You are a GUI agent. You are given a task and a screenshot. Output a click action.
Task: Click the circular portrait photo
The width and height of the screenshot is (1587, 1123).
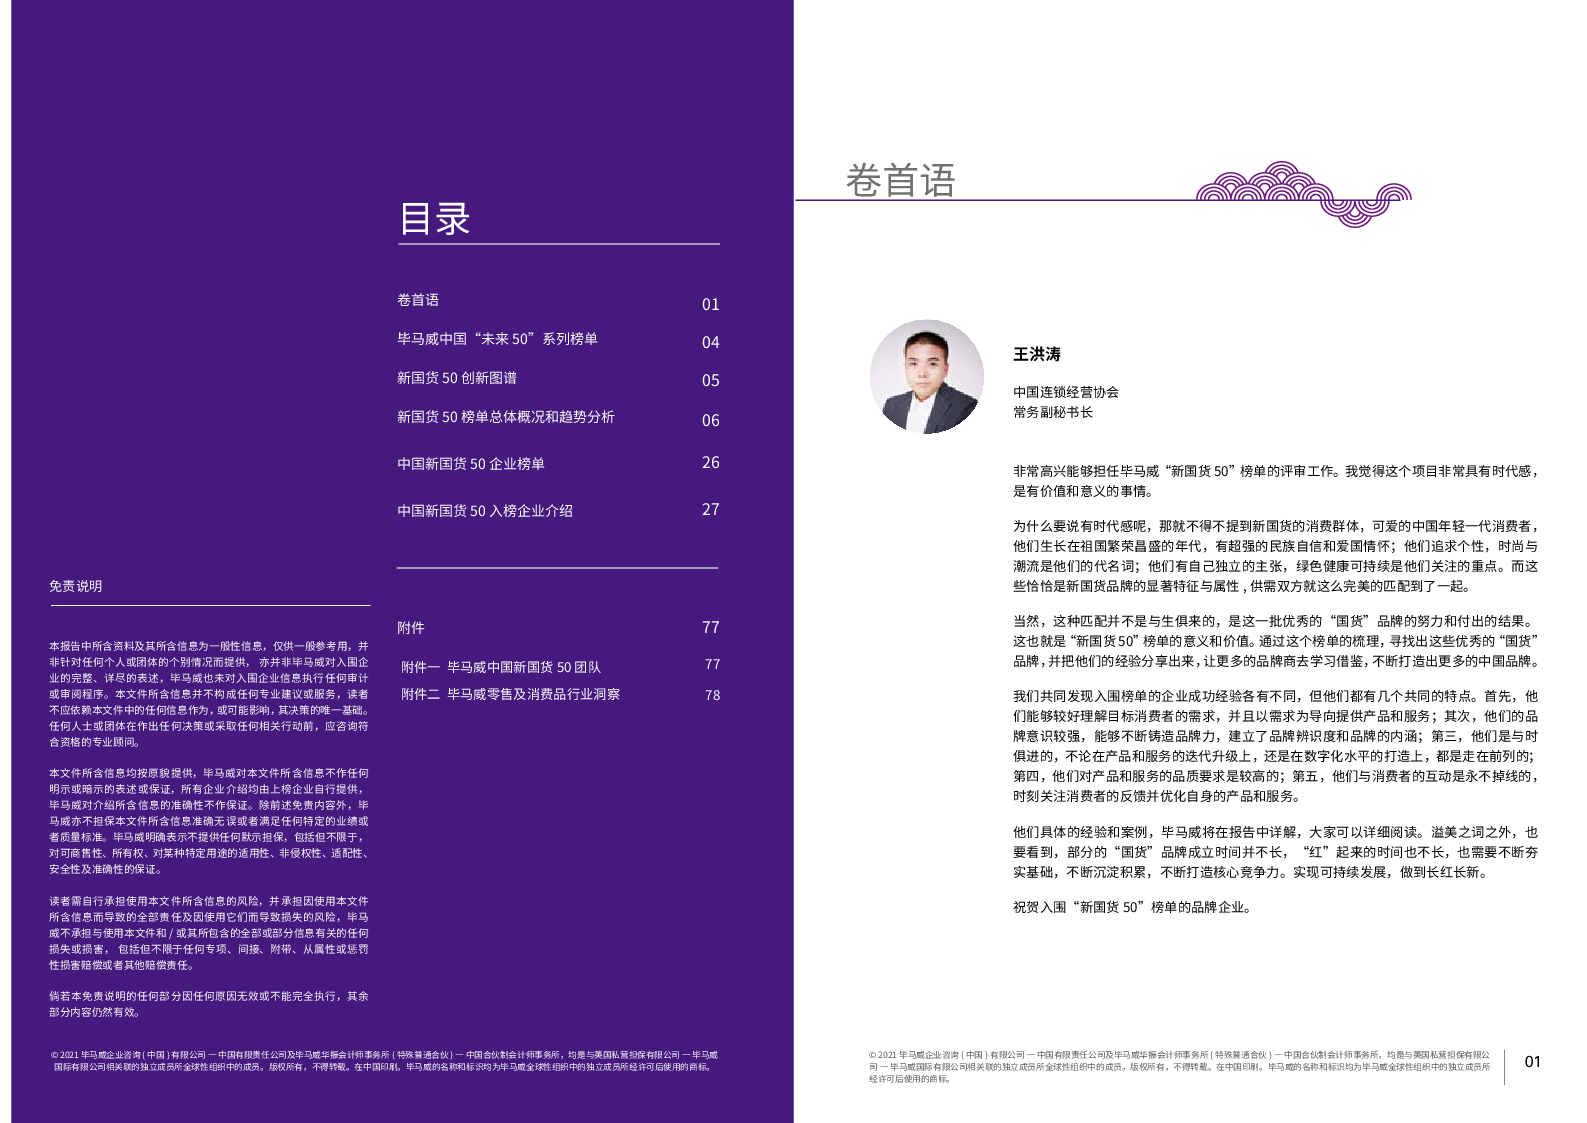point(926,376)
